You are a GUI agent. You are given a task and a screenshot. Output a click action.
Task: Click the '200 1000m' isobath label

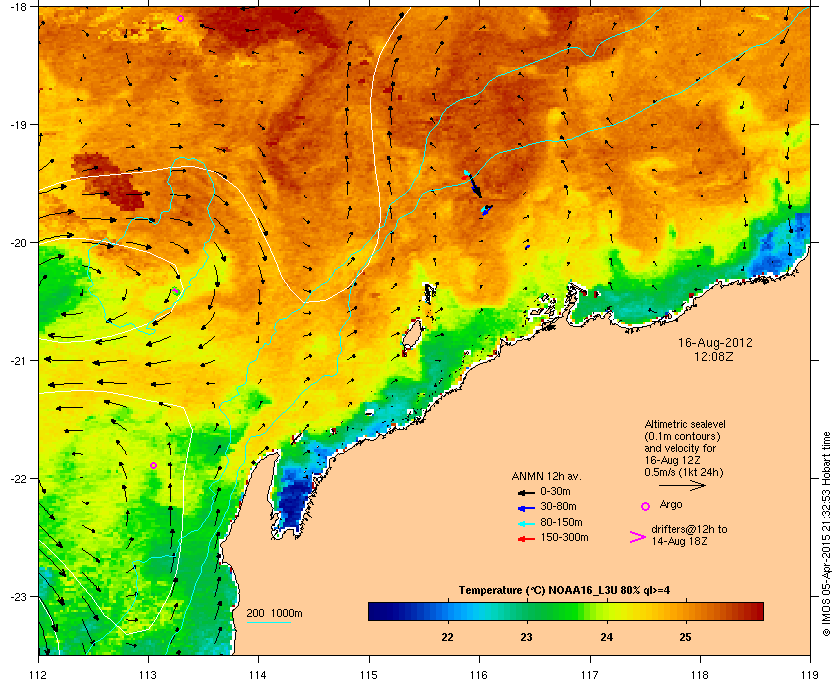tap(274, 614)
